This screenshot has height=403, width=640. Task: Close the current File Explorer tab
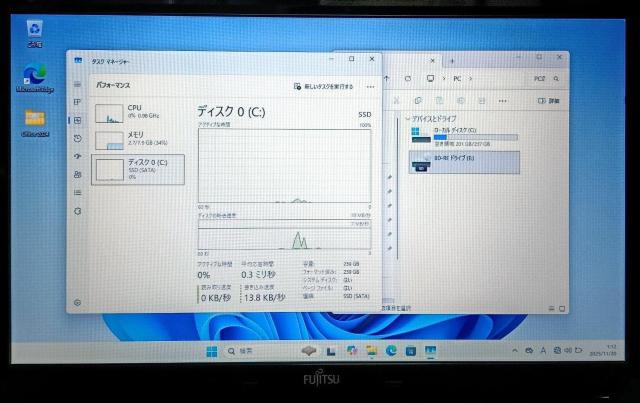pos(433,61)
